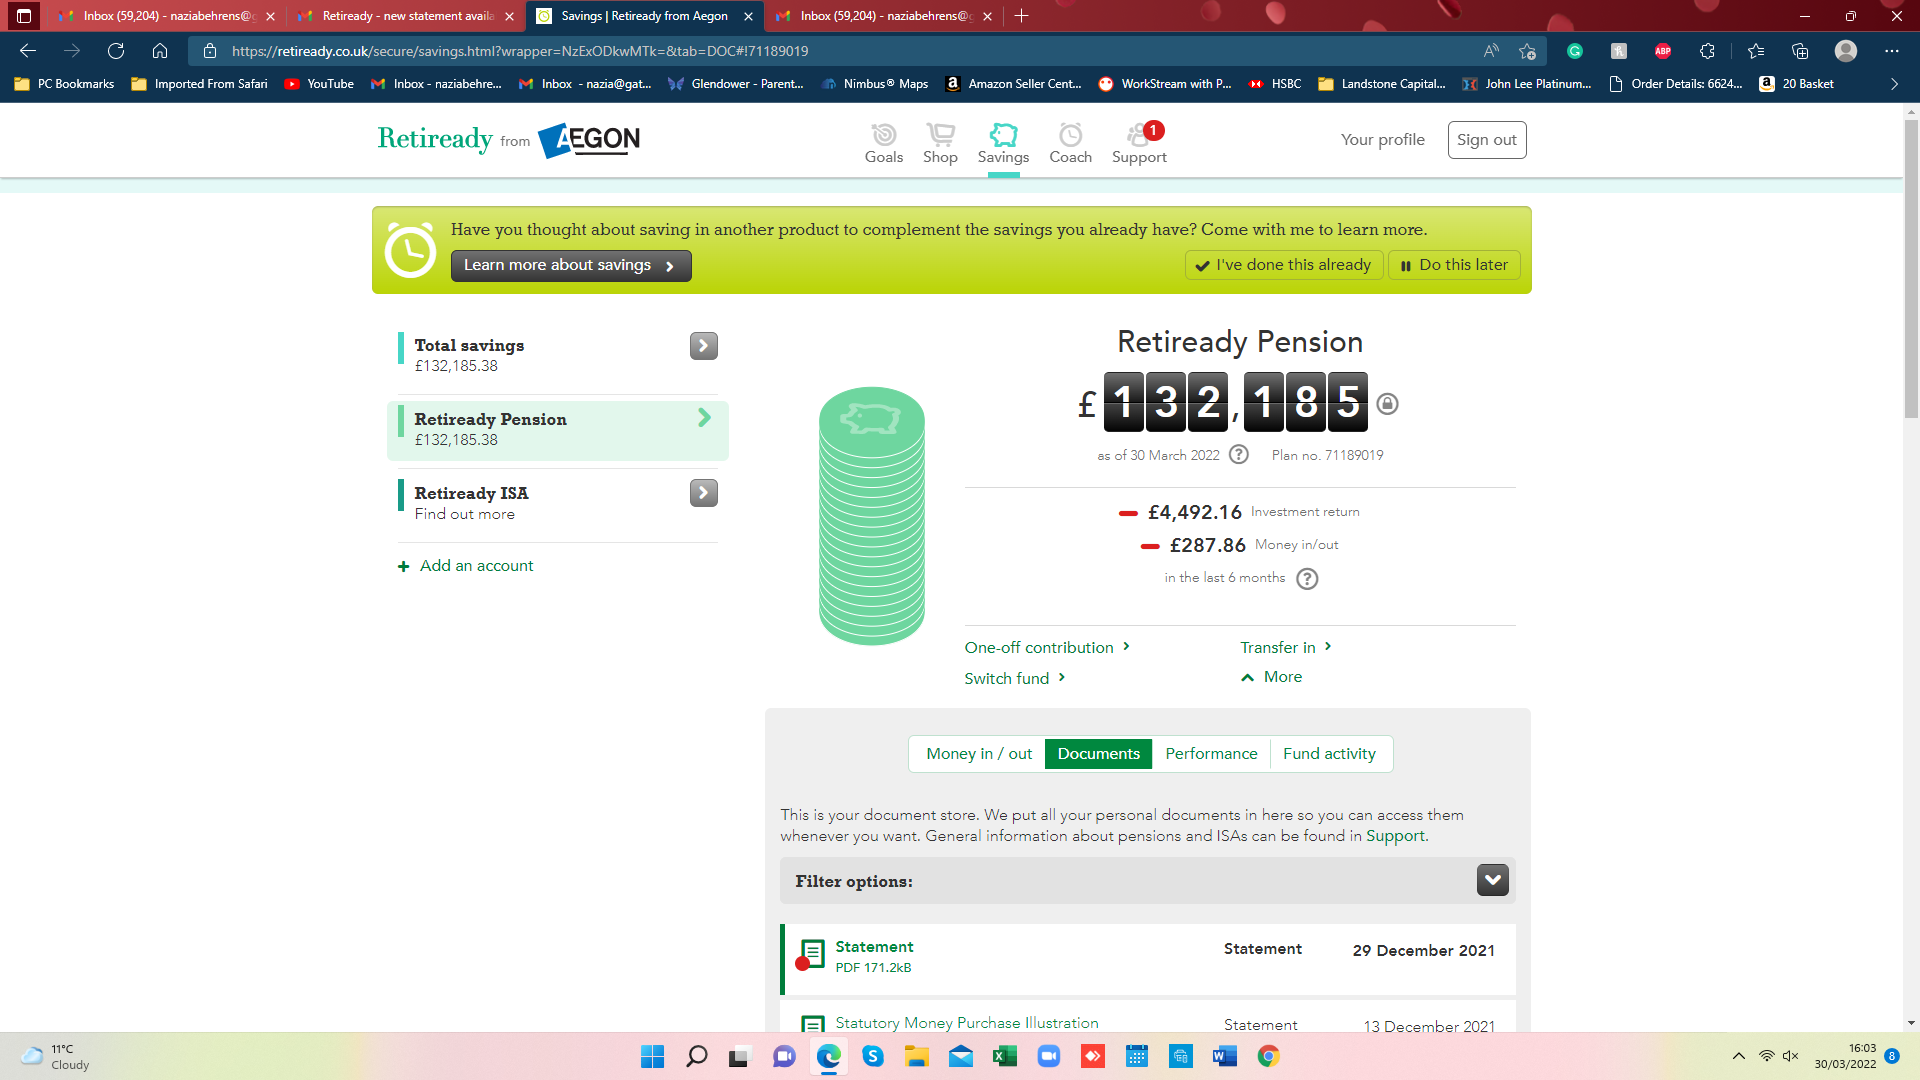Switch to the 'Retiready - new statement' browser tab

[x=406, y=16]
